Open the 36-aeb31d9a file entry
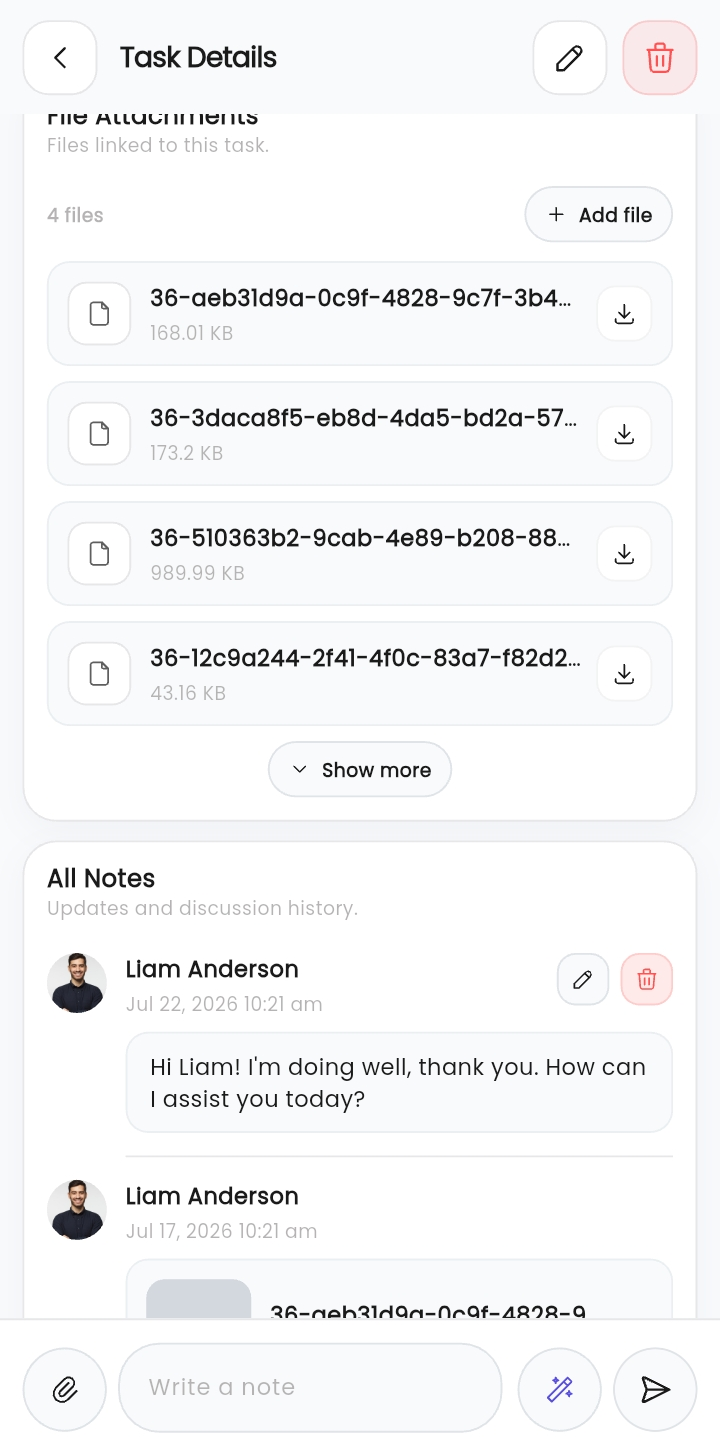The height and width of the screenshot is (1446, 720). pyautogui.click(x=360, y=314)
